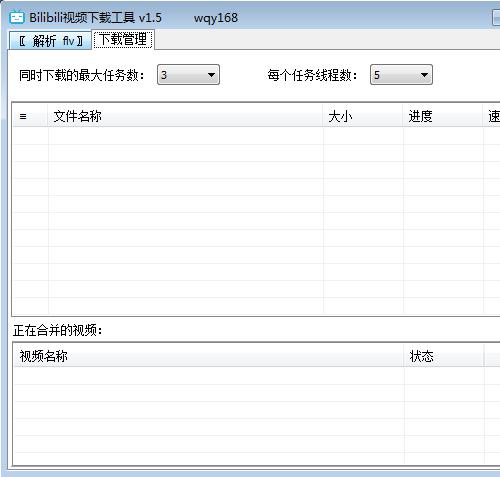
Task: Click the 大小 column header
Action: [363, 116]
